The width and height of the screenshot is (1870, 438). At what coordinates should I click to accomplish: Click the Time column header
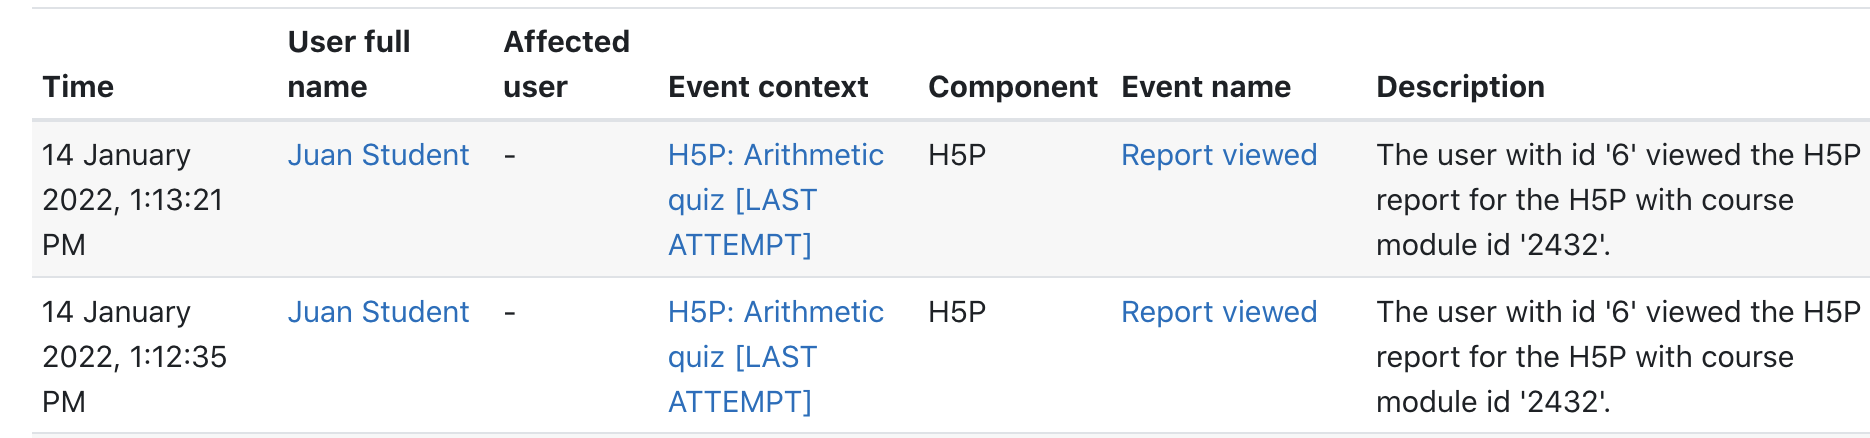point(78,87)
